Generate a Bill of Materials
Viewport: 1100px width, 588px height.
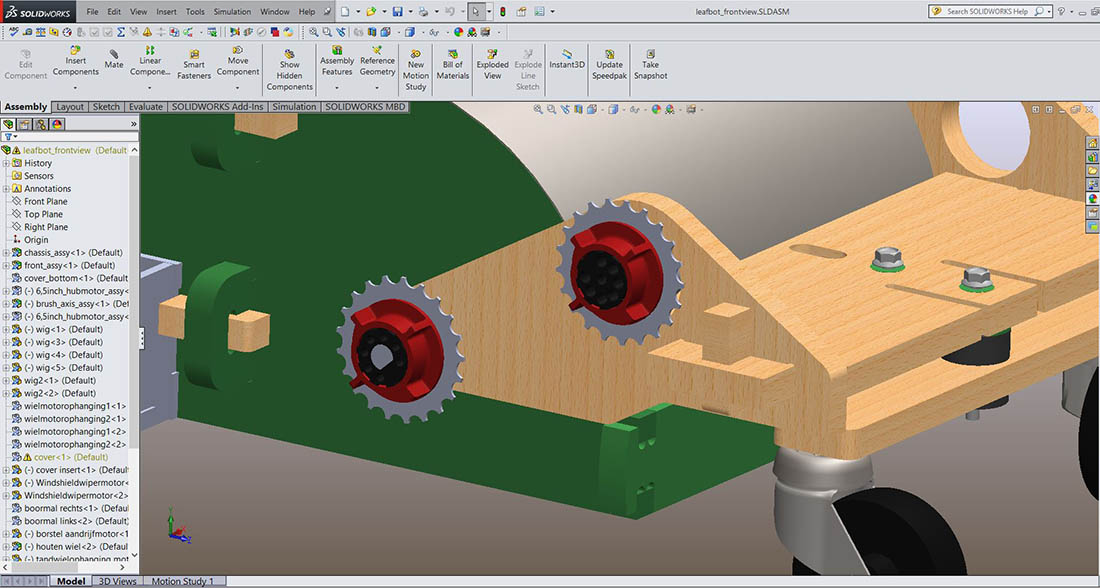tap(452, 65)
